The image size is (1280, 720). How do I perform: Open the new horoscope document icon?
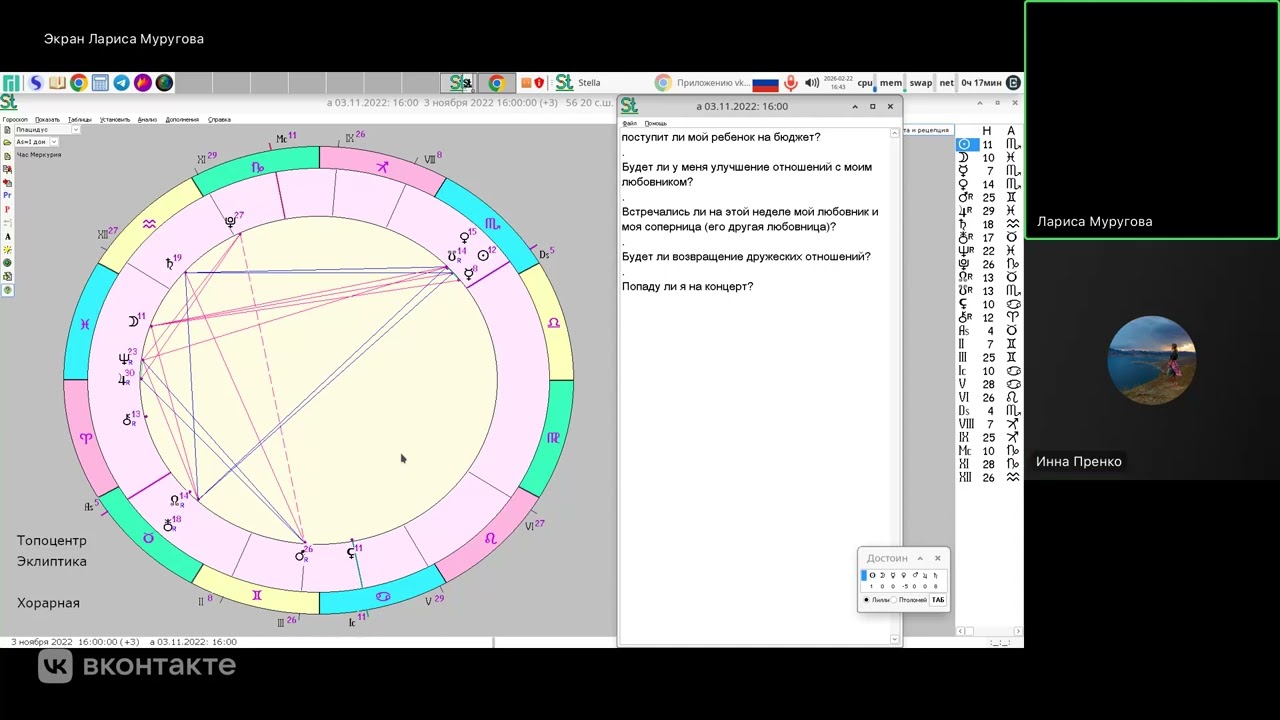click(8, 130)
